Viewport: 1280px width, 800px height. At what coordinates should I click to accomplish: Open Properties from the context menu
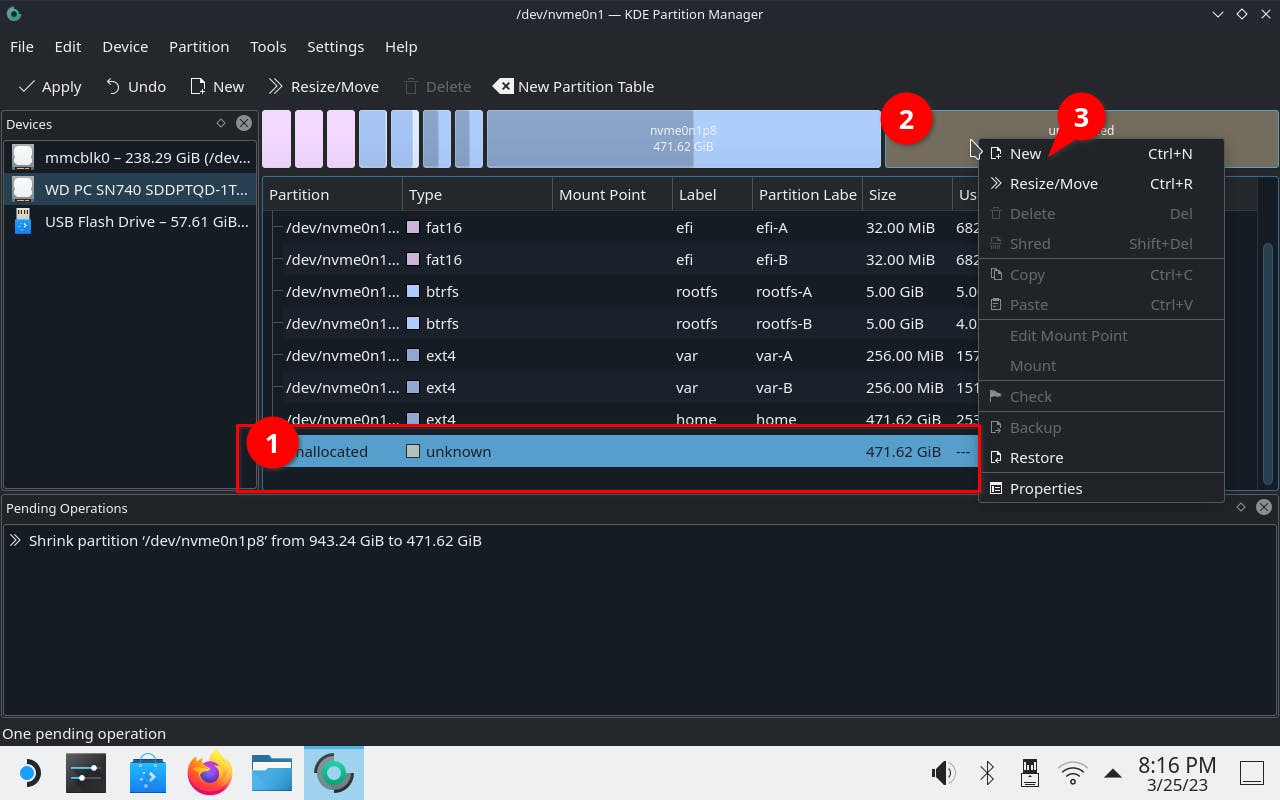pyautogui.click(x=1101, y=488)
